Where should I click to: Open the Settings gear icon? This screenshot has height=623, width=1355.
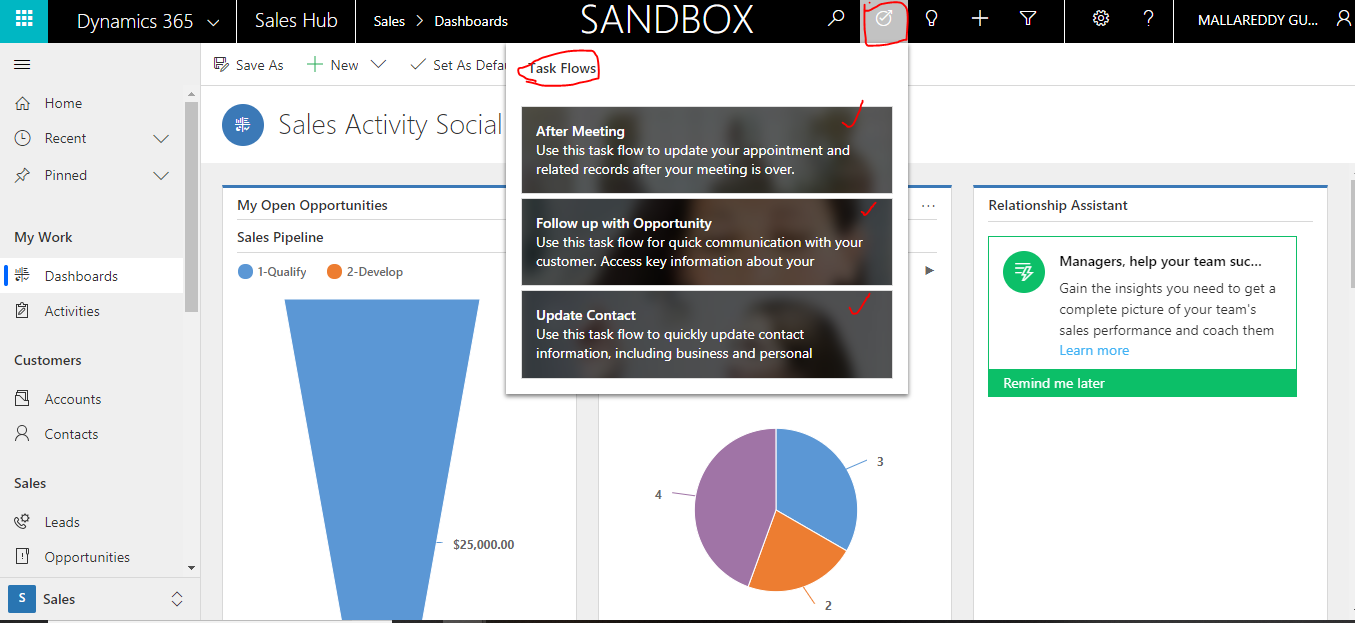tap(1101, 19)
